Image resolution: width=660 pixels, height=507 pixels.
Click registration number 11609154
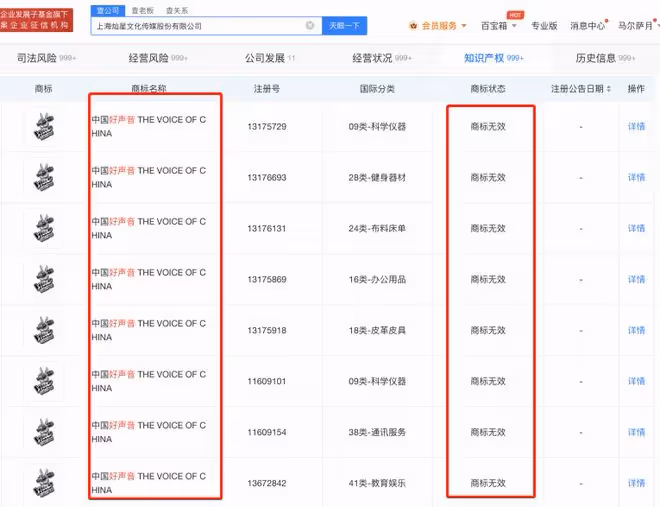[267, 432]
